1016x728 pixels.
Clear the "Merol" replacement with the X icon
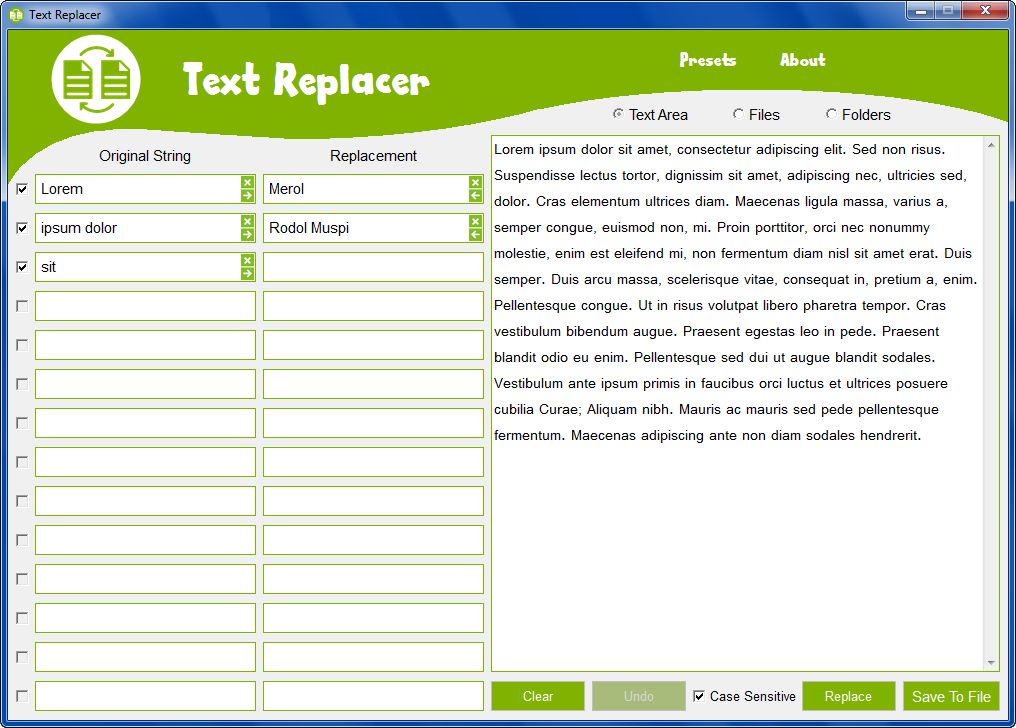coord(475,182)
